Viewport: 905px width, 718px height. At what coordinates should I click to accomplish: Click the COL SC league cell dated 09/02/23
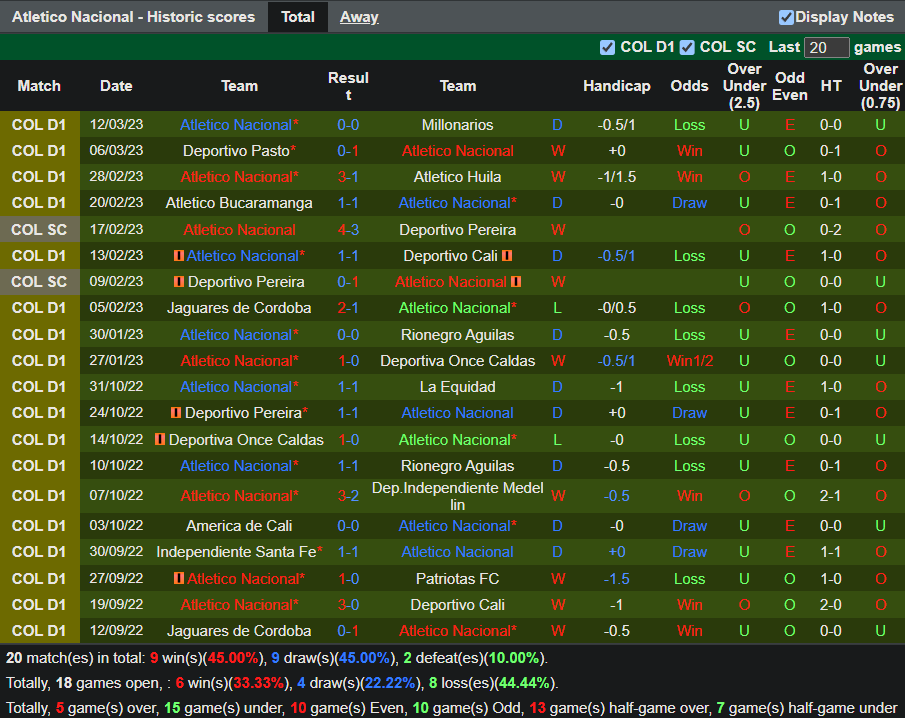tap(39, 282)
